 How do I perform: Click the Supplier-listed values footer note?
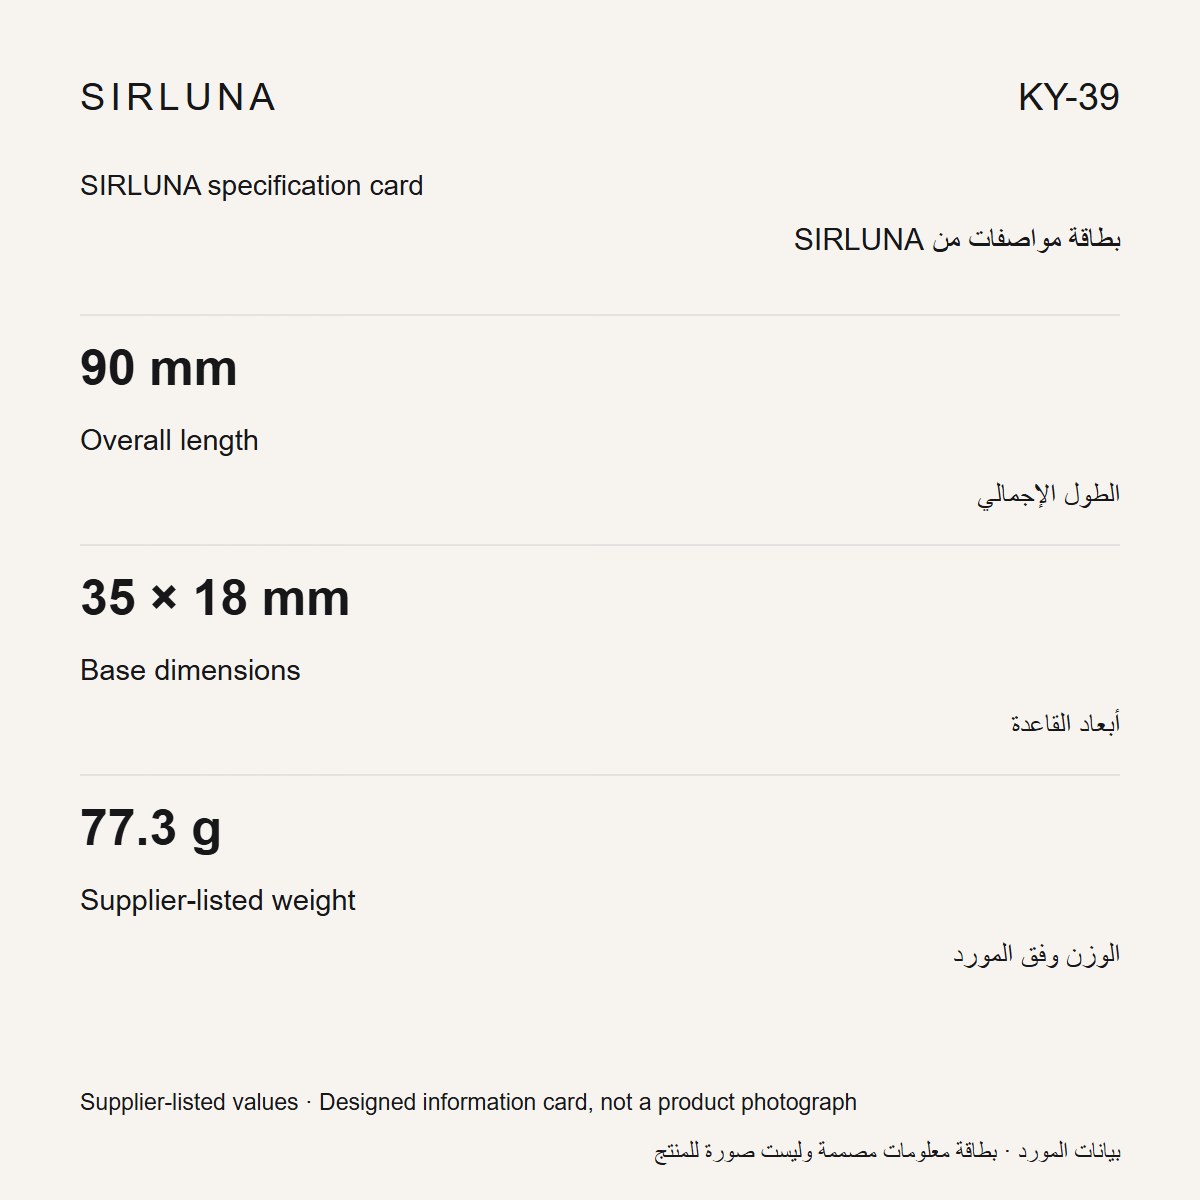pyautogui.click(x=189, y=1102)
